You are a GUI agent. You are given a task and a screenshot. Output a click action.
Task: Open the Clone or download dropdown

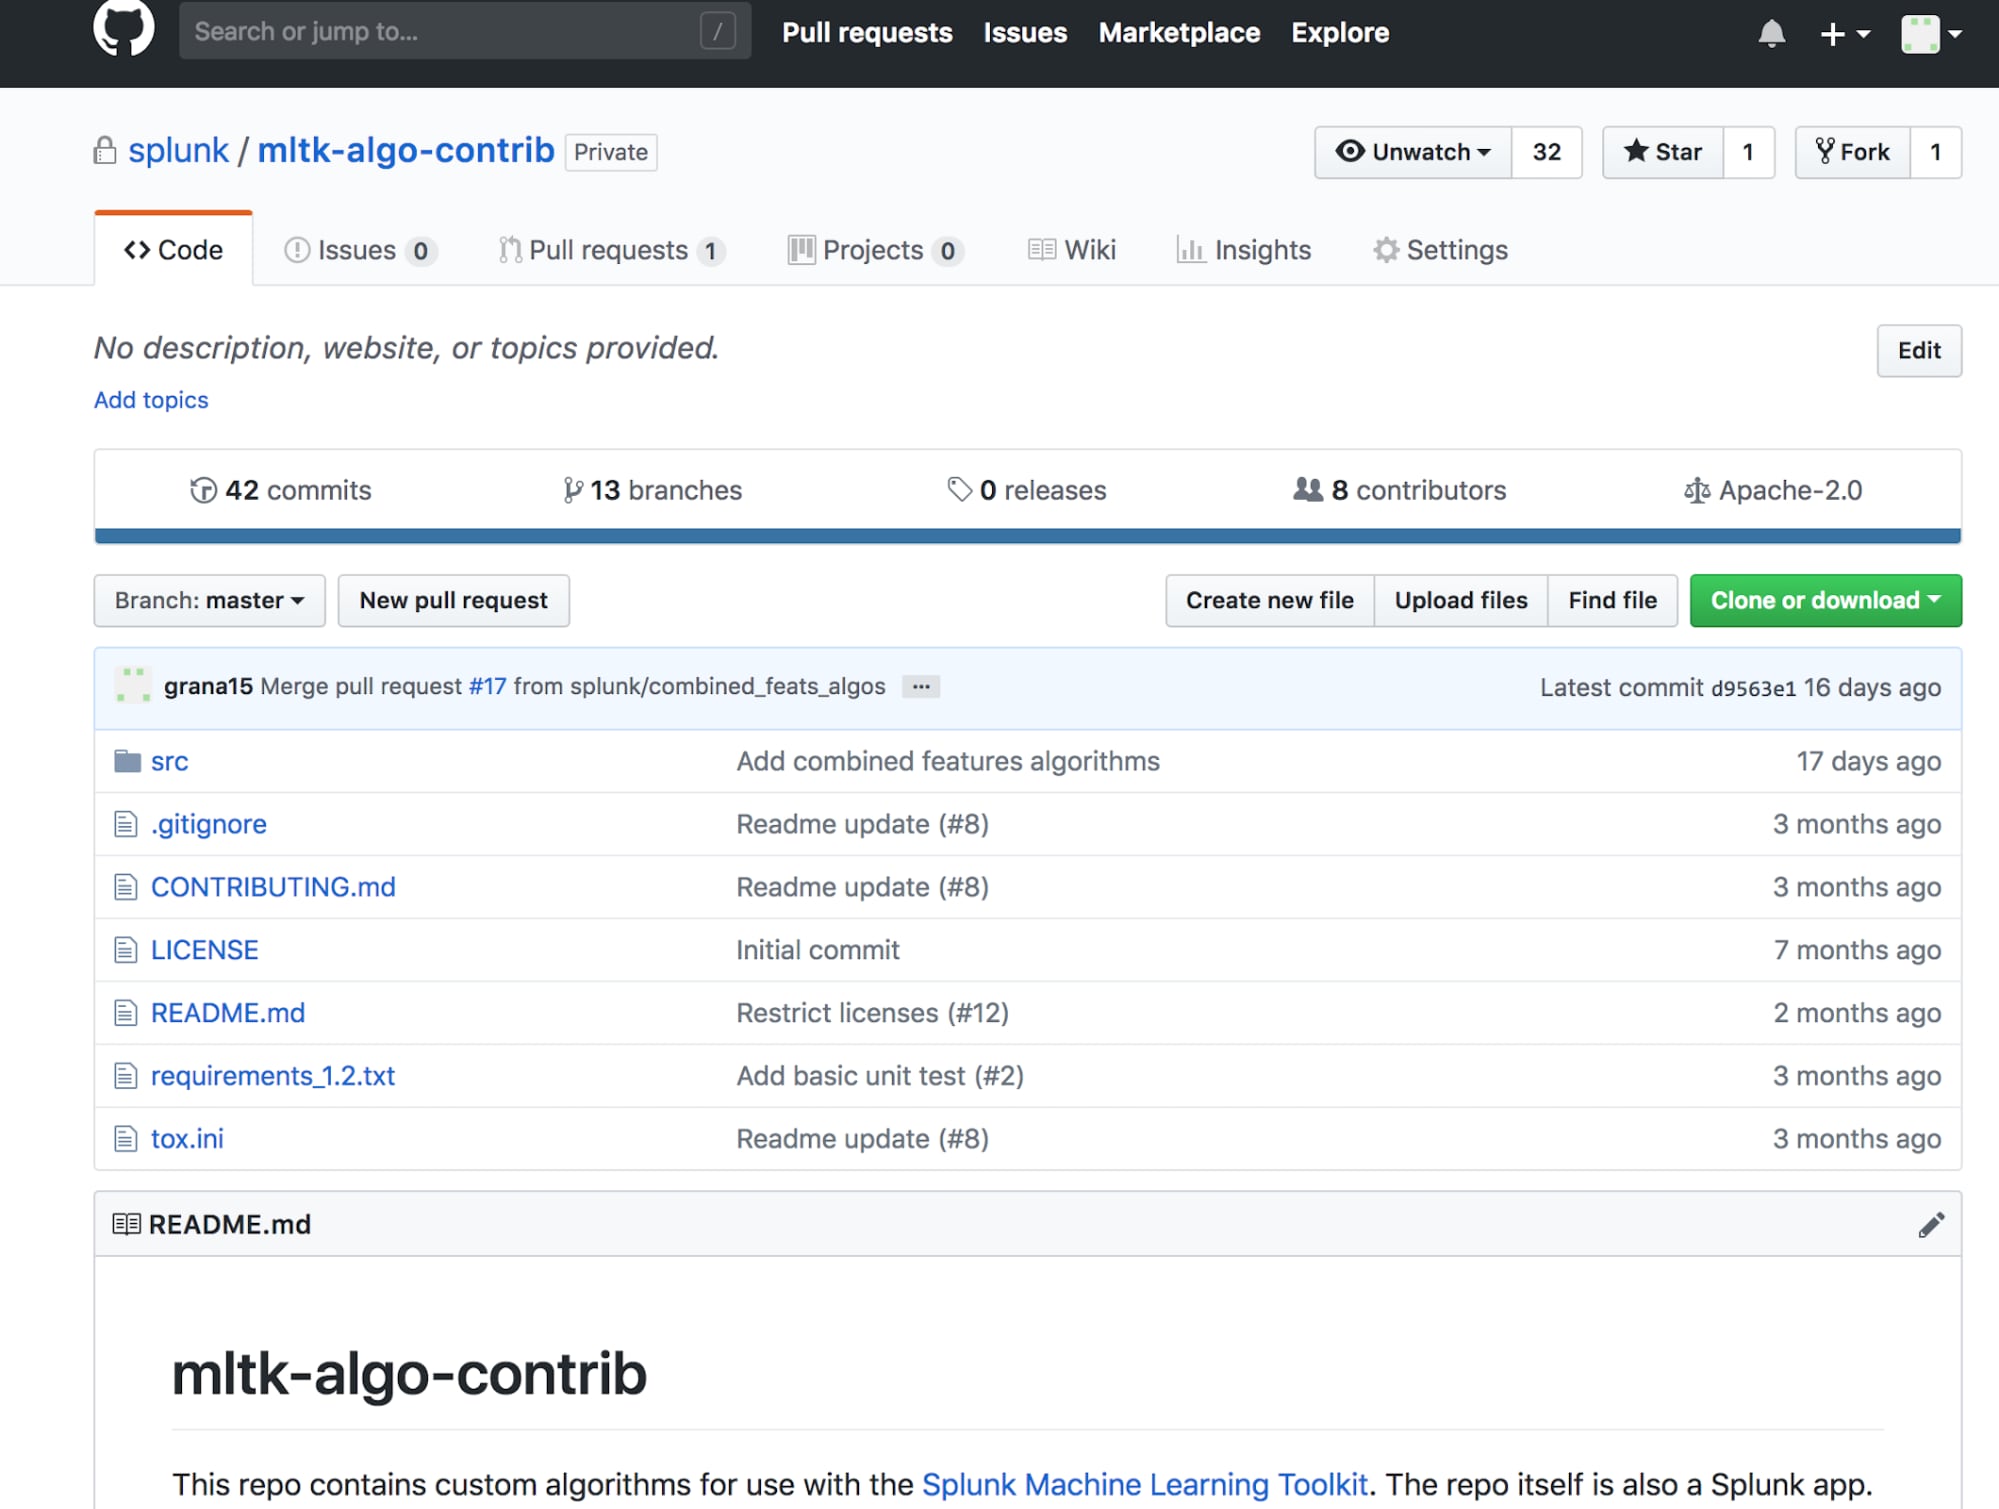[1826, 601]
